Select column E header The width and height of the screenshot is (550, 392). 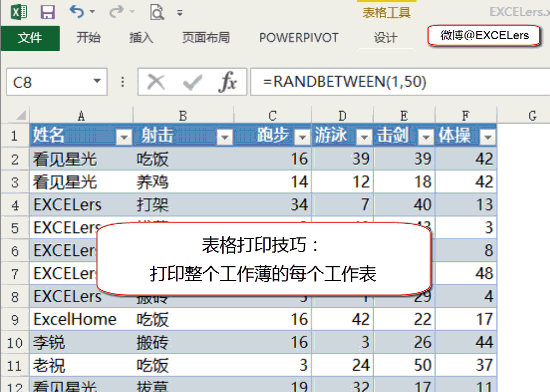click(x=404, y=116)
